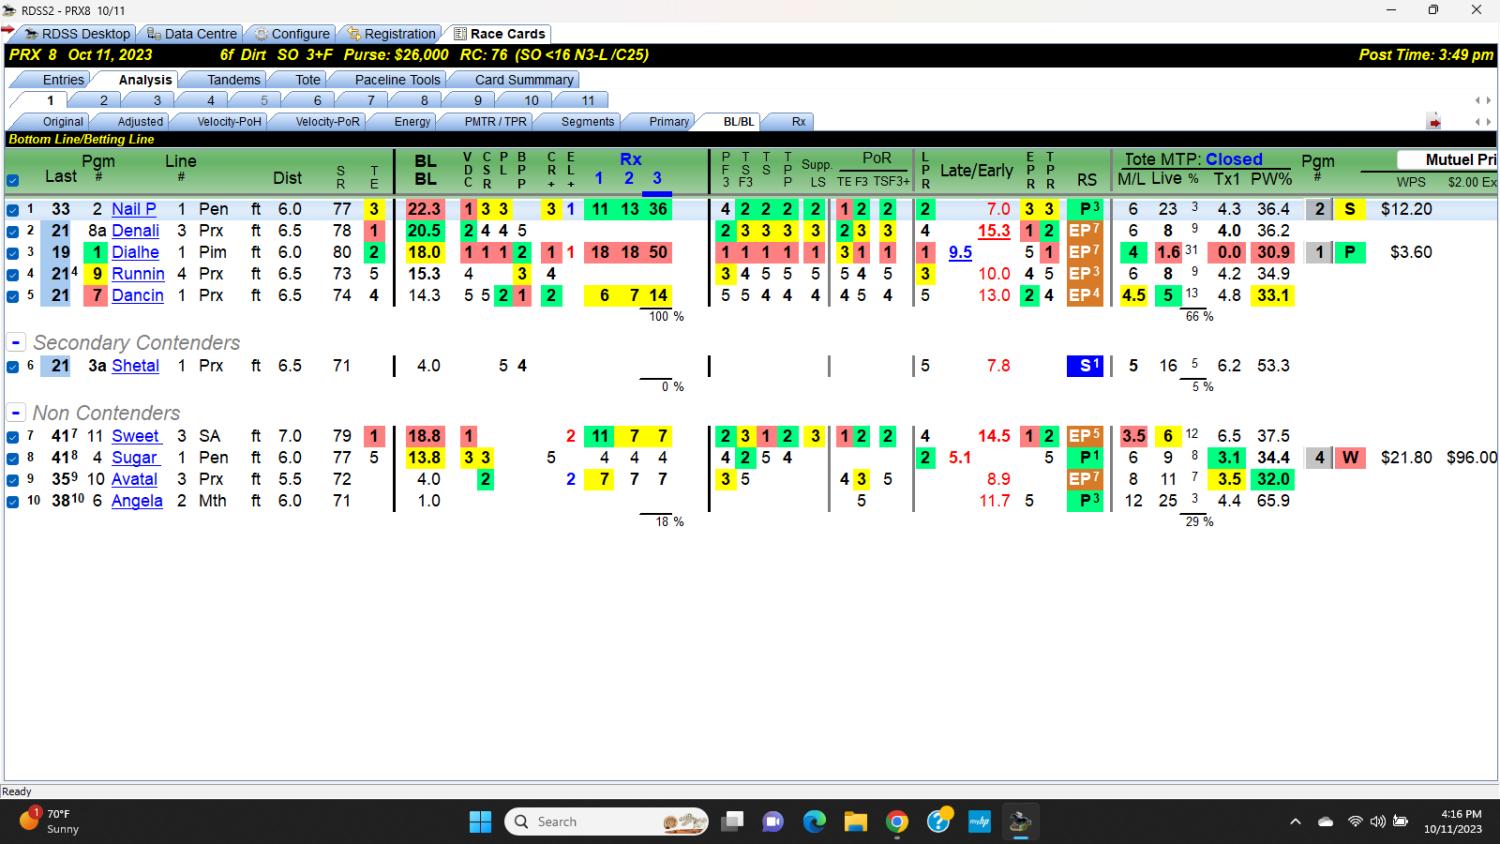Switch to the Entries tab

coord(63,79)
